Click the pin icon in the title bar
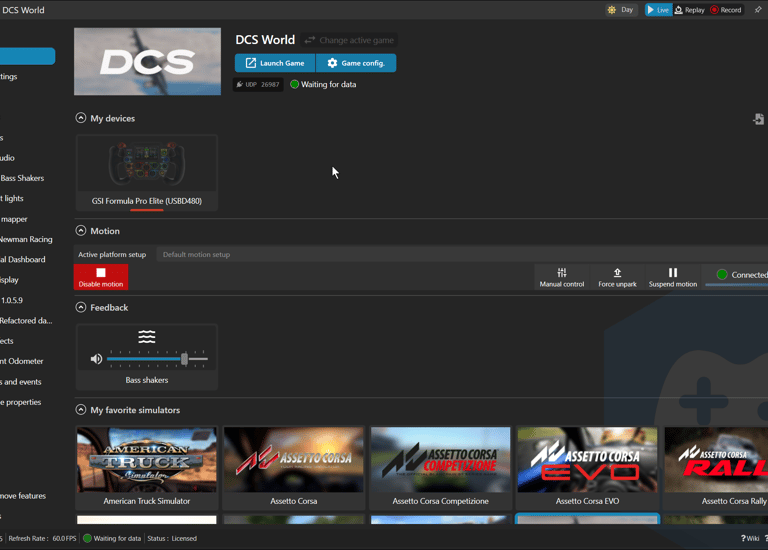This screenshot has width=768, height=550. tap(758, 10)
